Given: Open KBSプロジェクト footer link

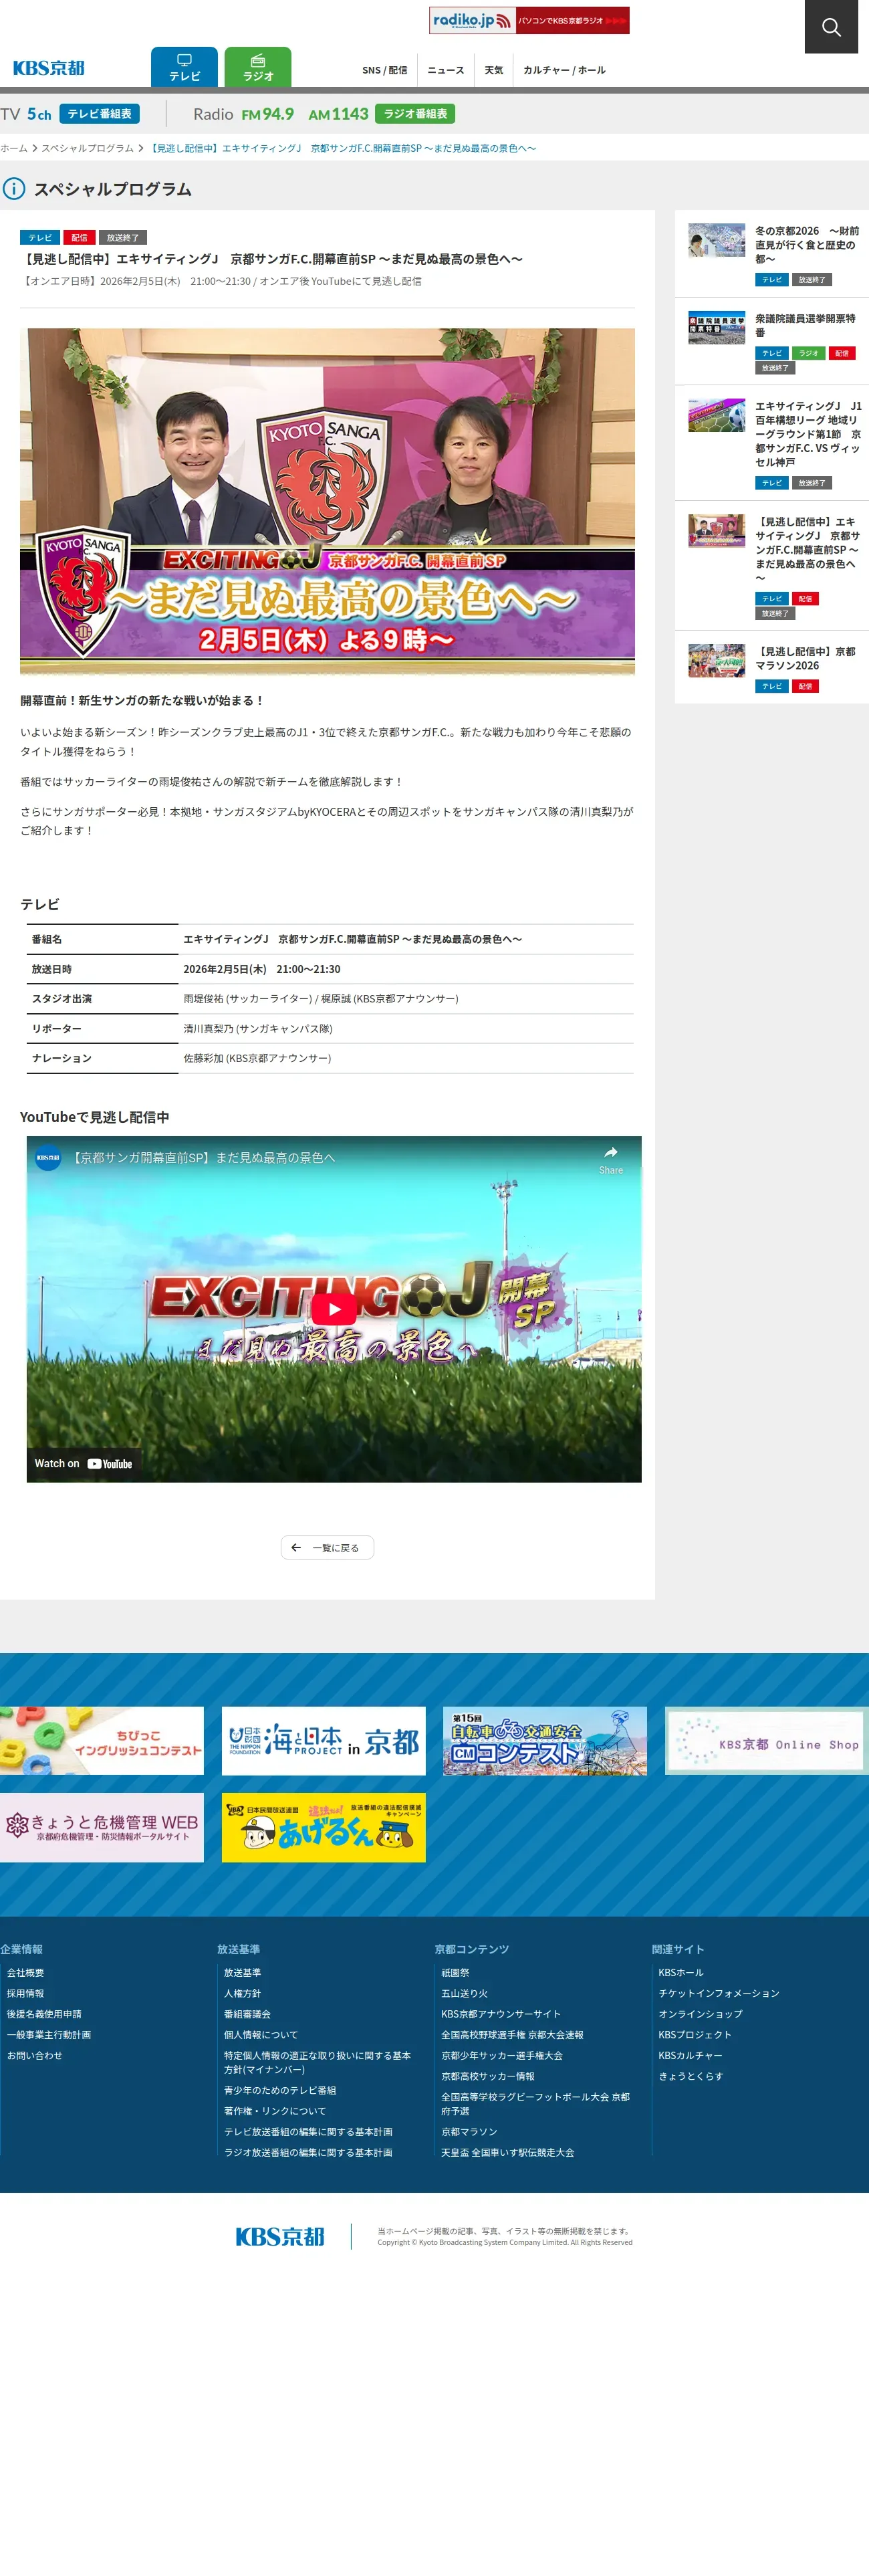Looking at the screenshot, I should (695, 2034).
